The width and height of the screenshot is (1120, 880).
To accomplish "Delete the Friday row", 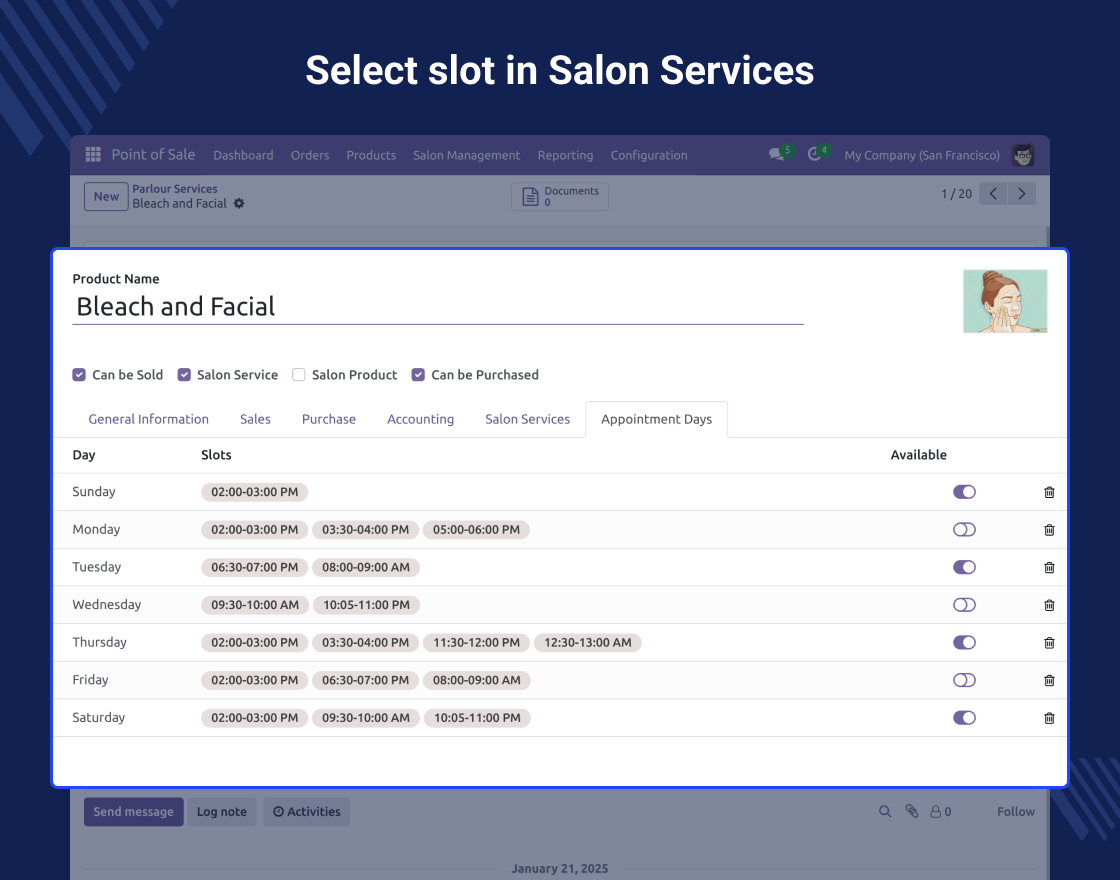I will (1049, 680).
